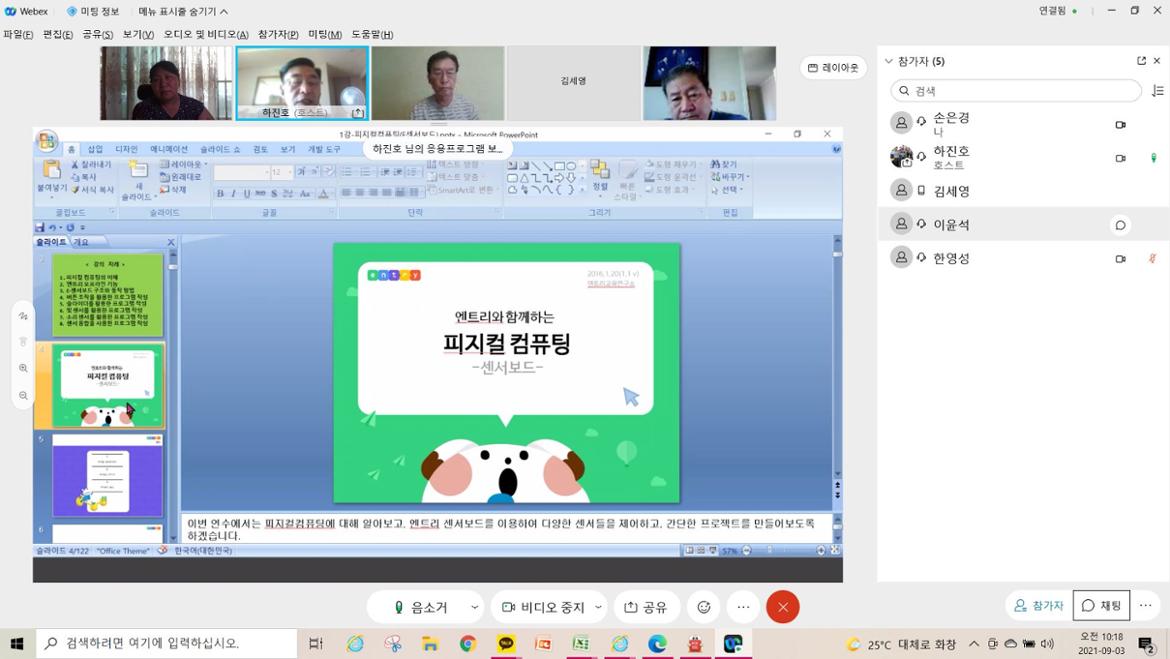Open more options in meeting controls

tap(743, 608)
